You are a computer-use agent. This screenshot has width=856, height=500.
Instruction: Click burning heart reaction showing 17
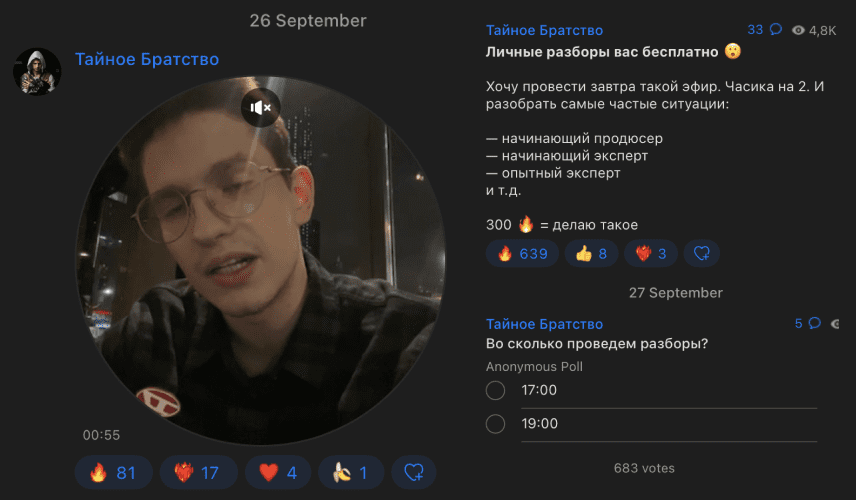point(199,472)
